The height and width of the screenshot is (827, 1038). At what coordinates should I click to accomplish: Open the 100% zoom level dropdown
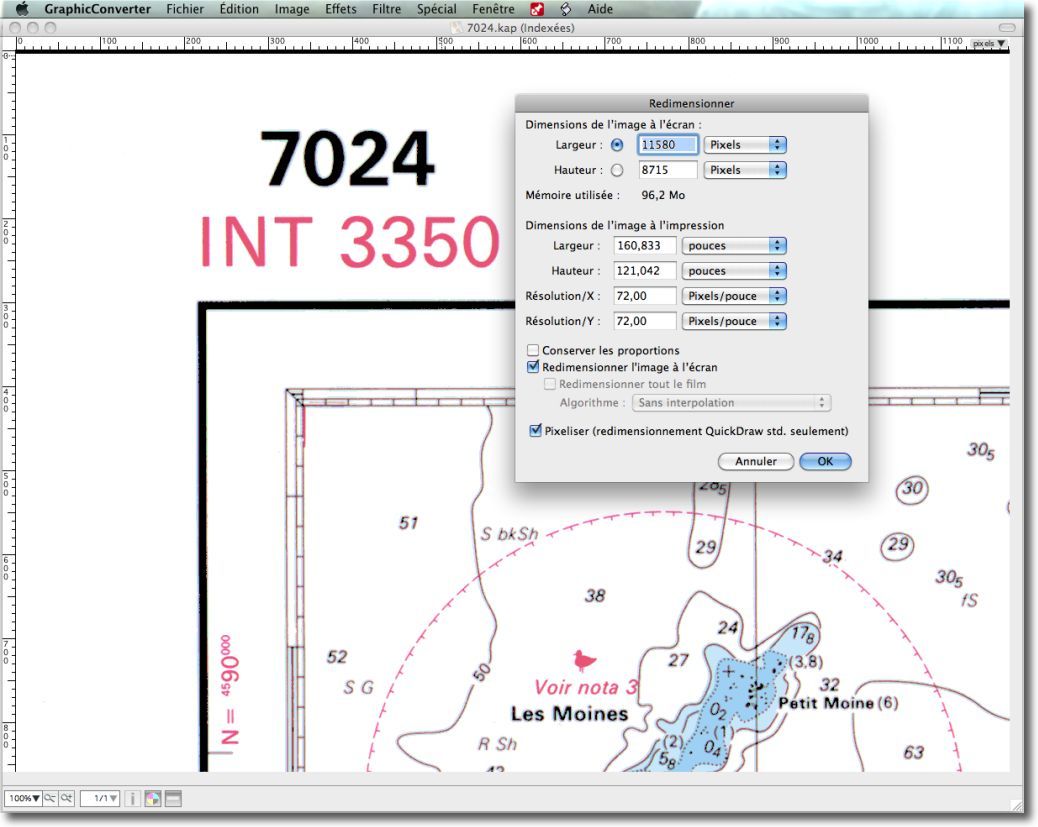24,799
